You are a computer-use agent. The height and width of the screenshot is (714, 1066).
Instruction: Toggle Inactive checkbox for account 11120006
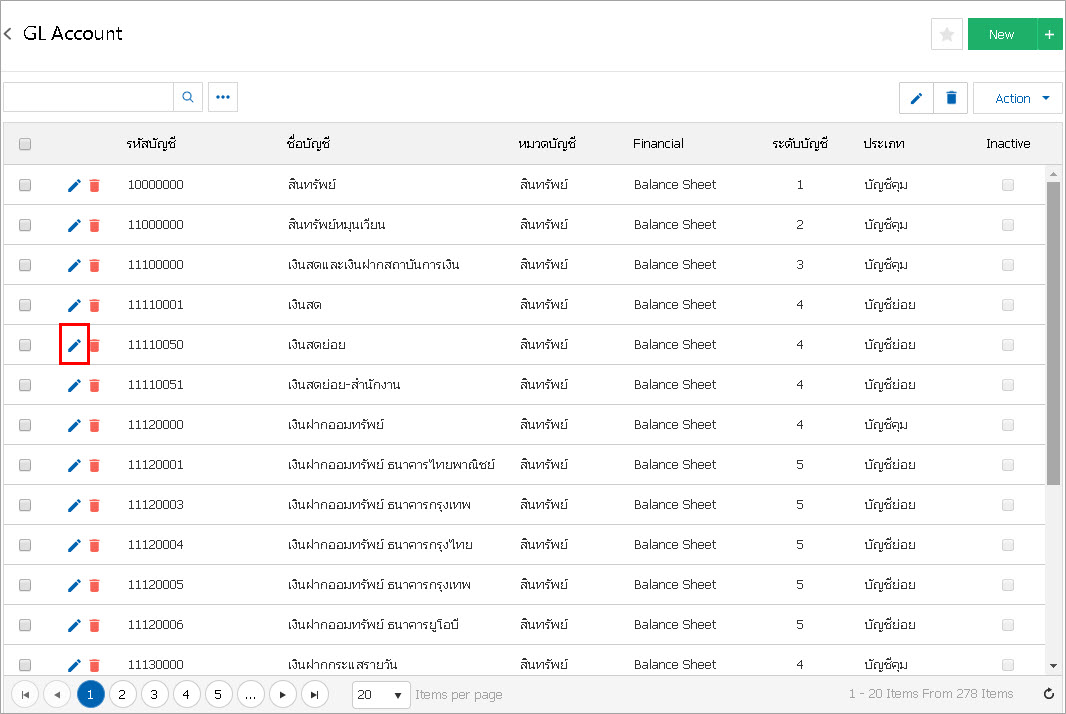(x=1008, y=625)
